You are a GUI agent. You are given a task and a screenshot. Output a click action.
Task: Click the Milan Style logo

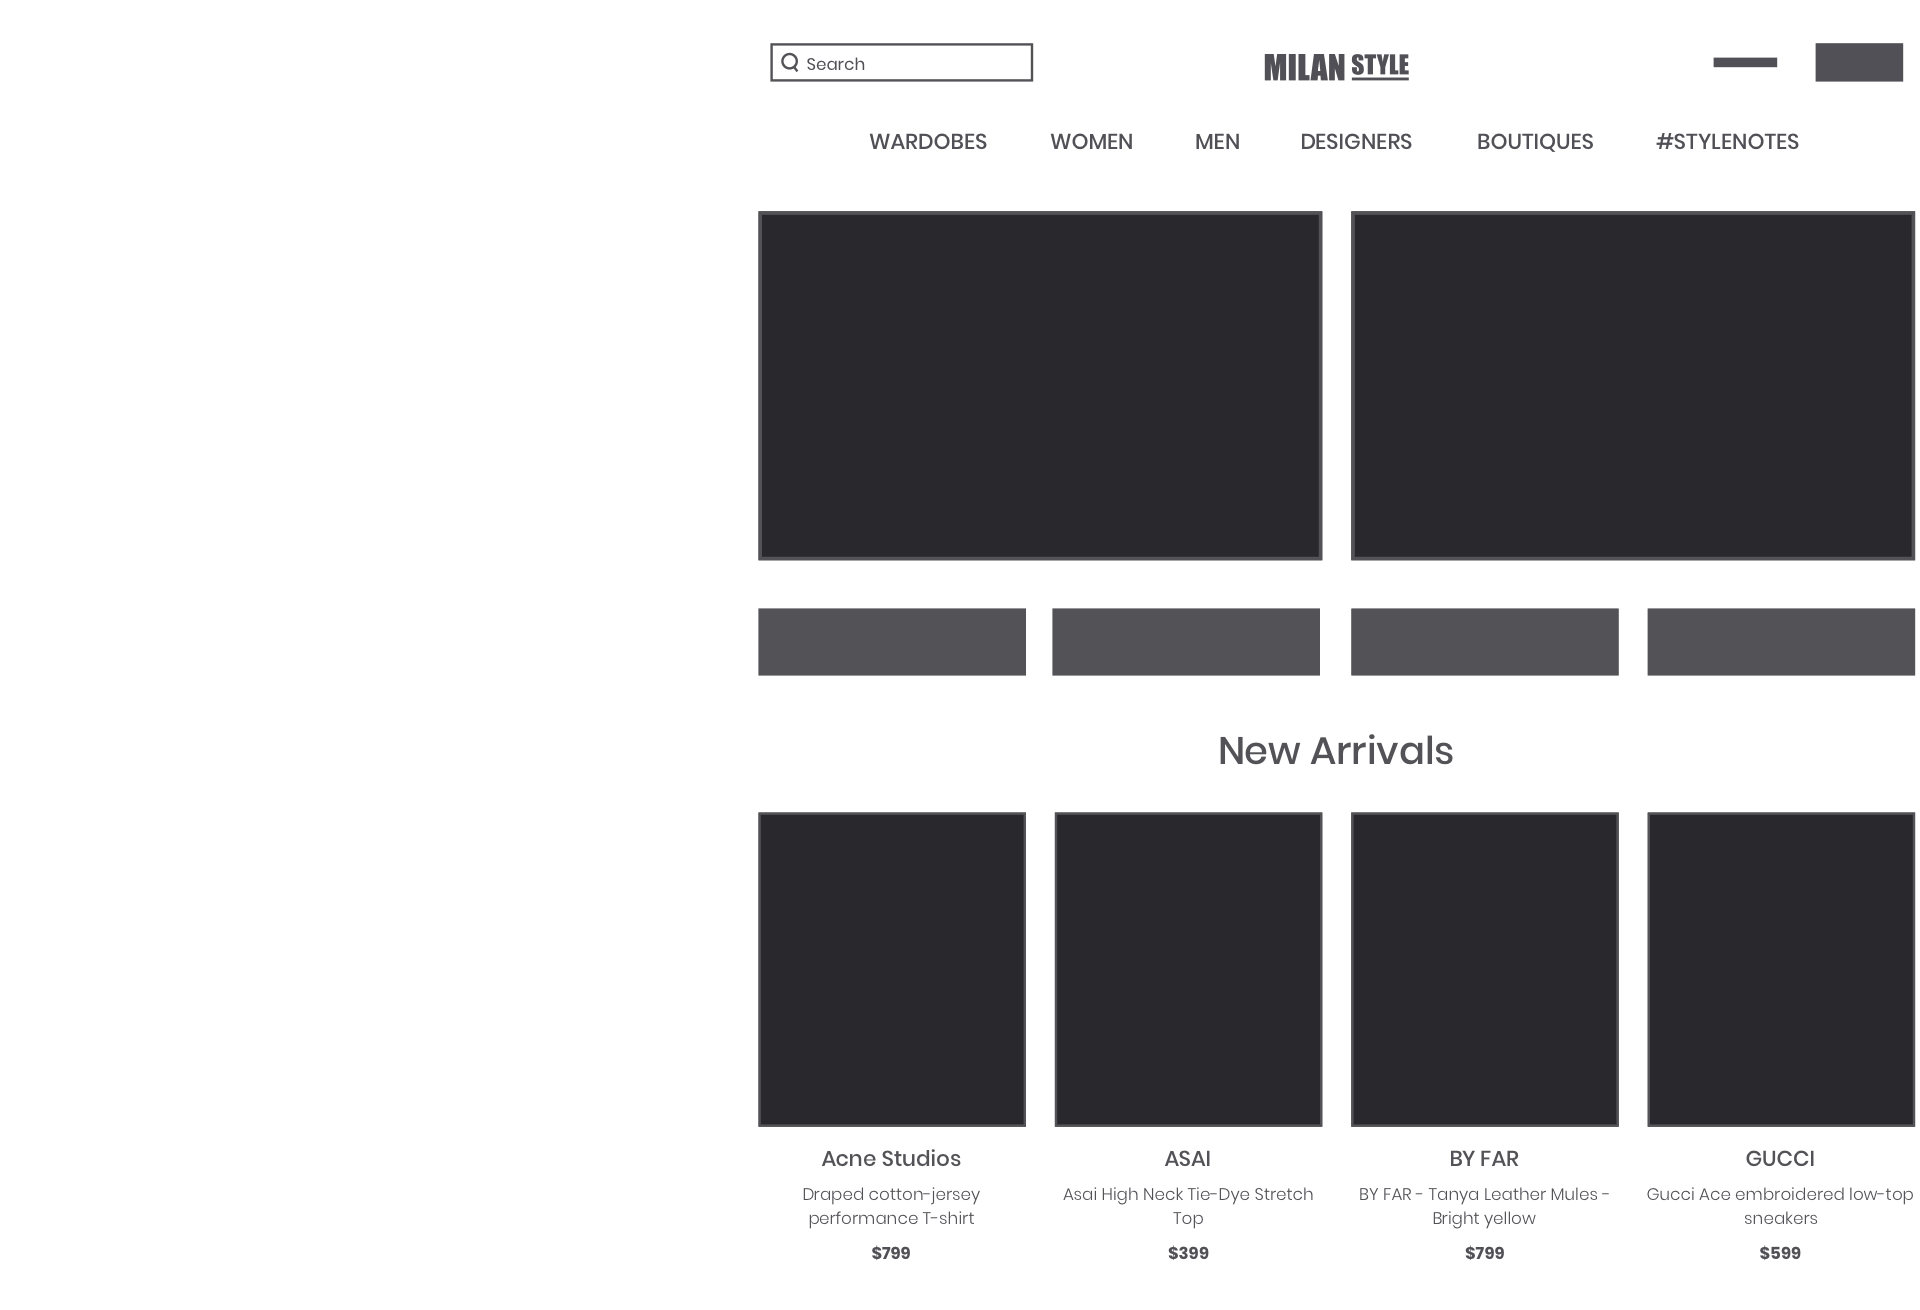(1335, 66)
